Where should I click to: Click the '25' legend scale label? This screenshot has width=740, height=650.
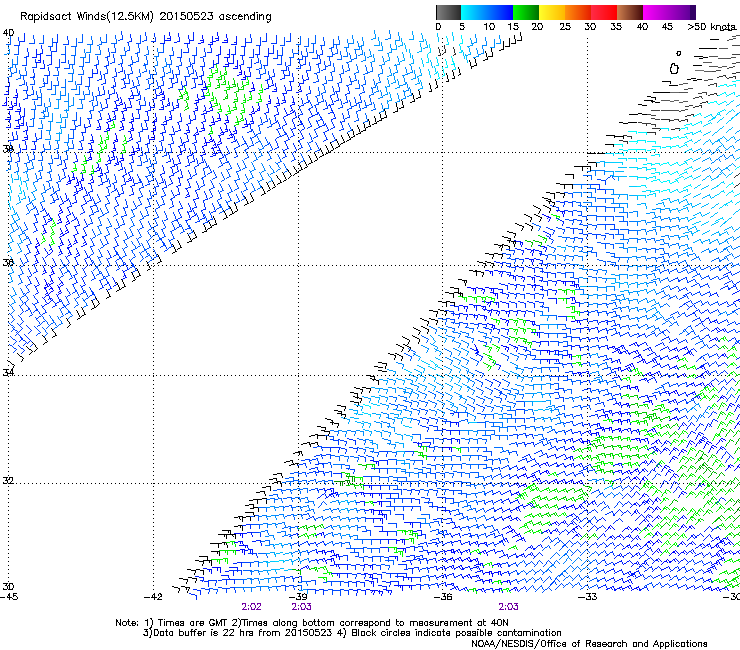(565, 27)
